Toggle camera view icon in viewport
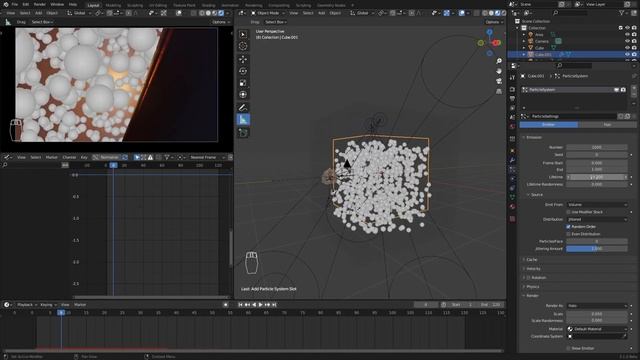This screenshot has height=360, width=640. tap(499, 81)
